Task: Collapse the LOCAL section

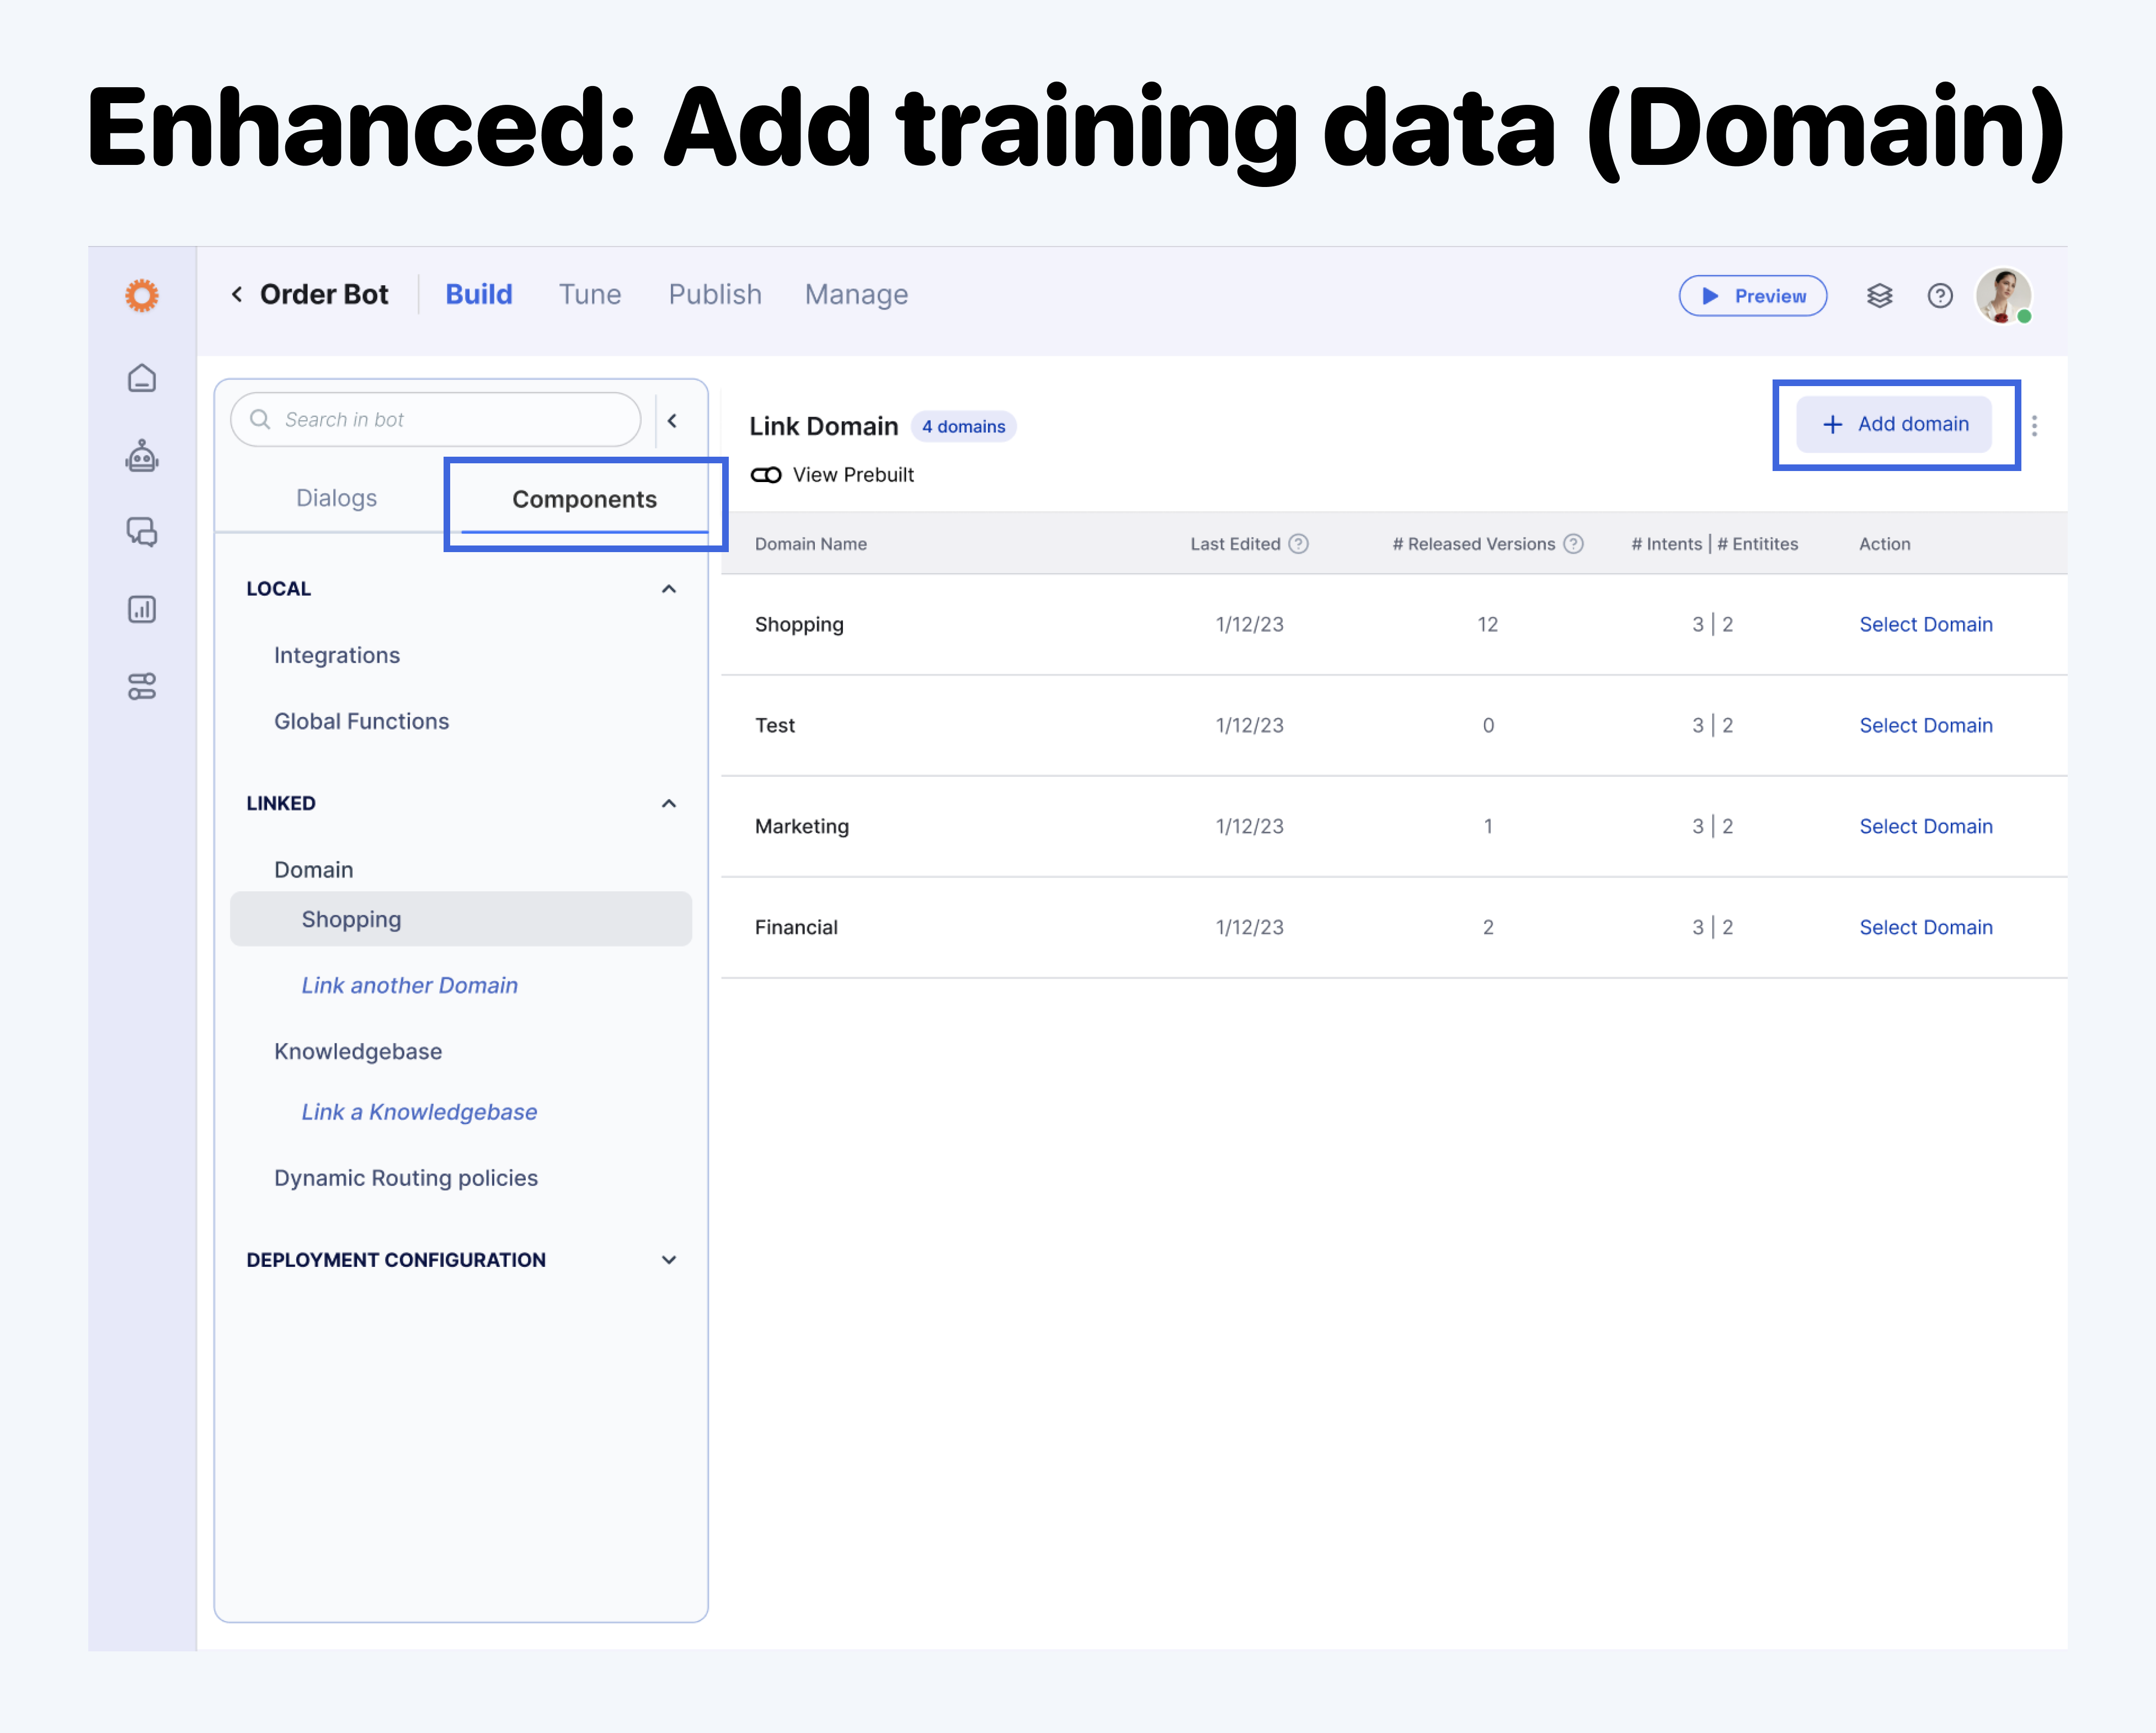Action: point(669,589)
